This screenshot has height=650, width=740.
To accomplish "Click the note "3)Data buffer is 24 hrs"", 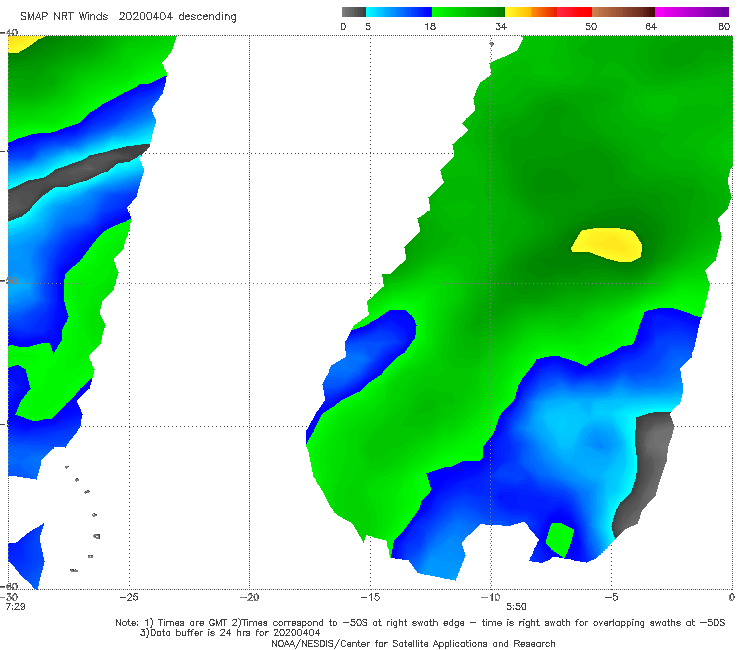I will tap(230, 633).
